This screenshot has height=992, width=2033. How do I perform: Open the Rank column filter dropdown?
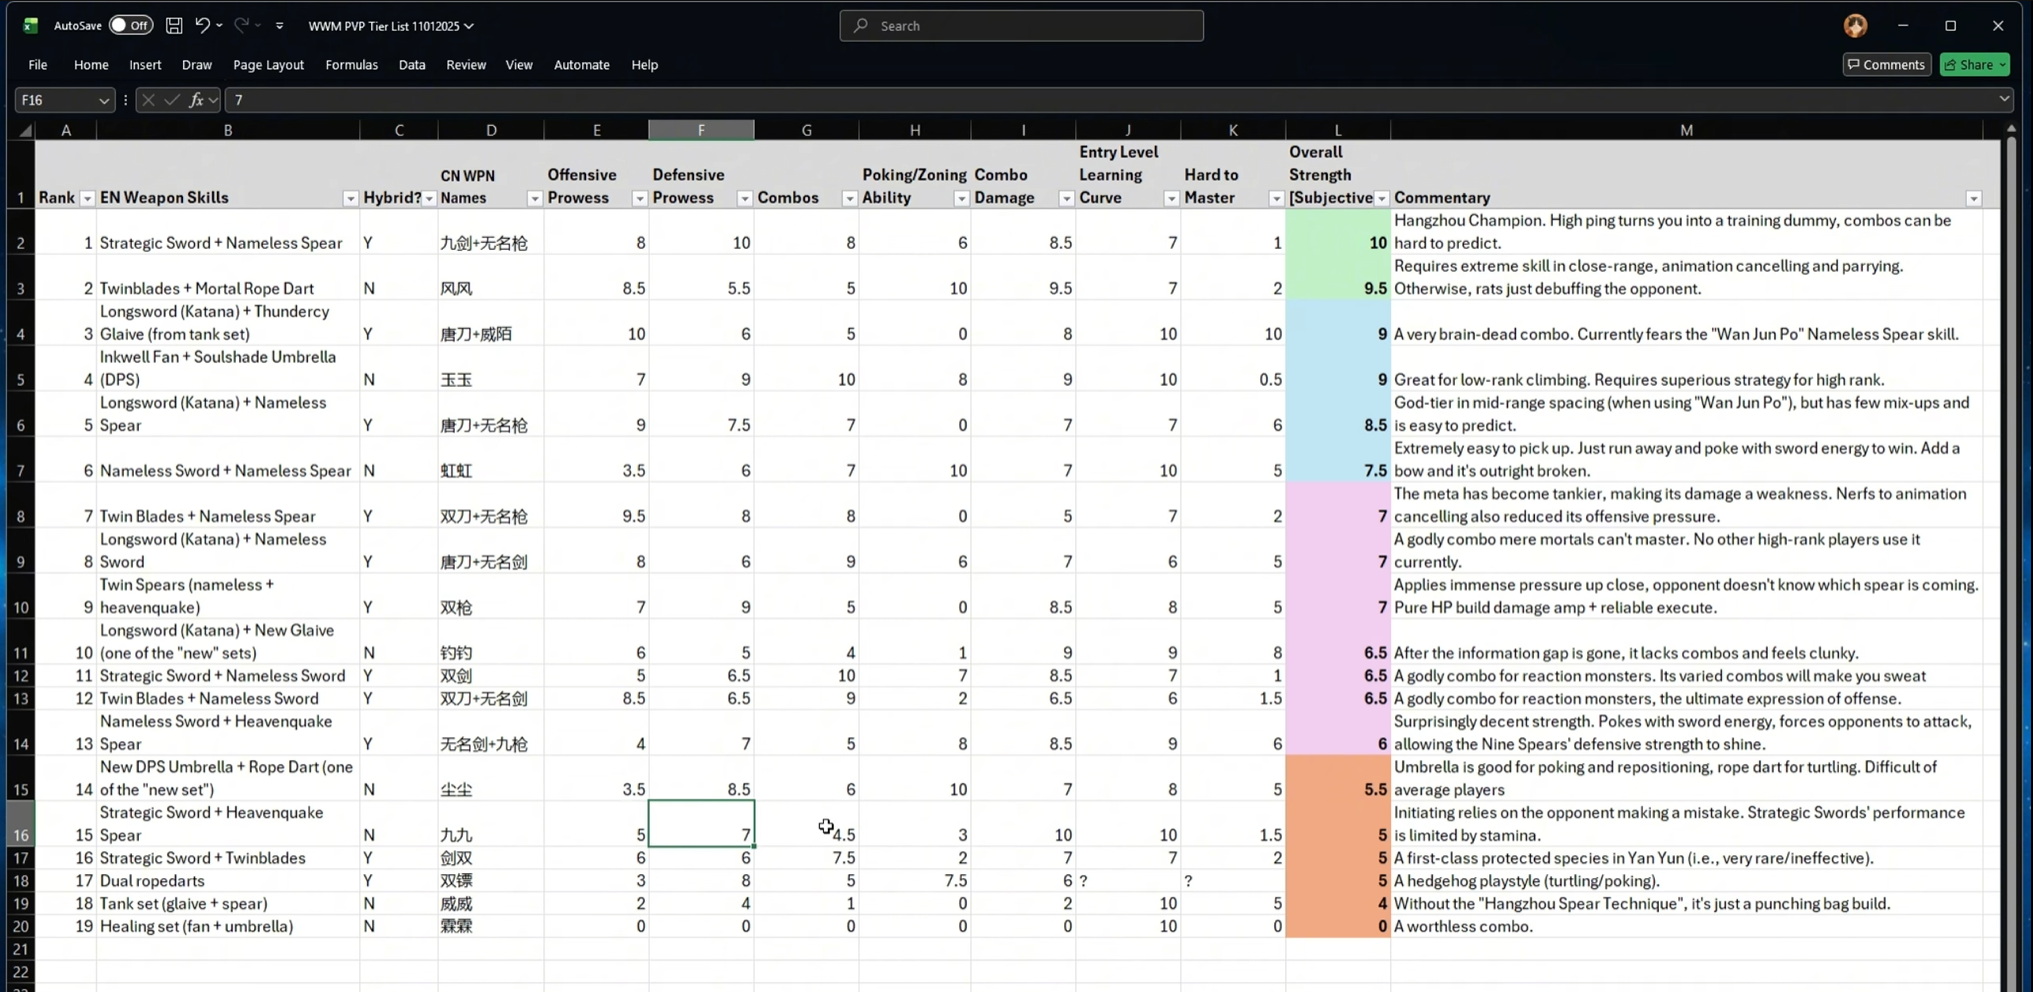point(87,199)
